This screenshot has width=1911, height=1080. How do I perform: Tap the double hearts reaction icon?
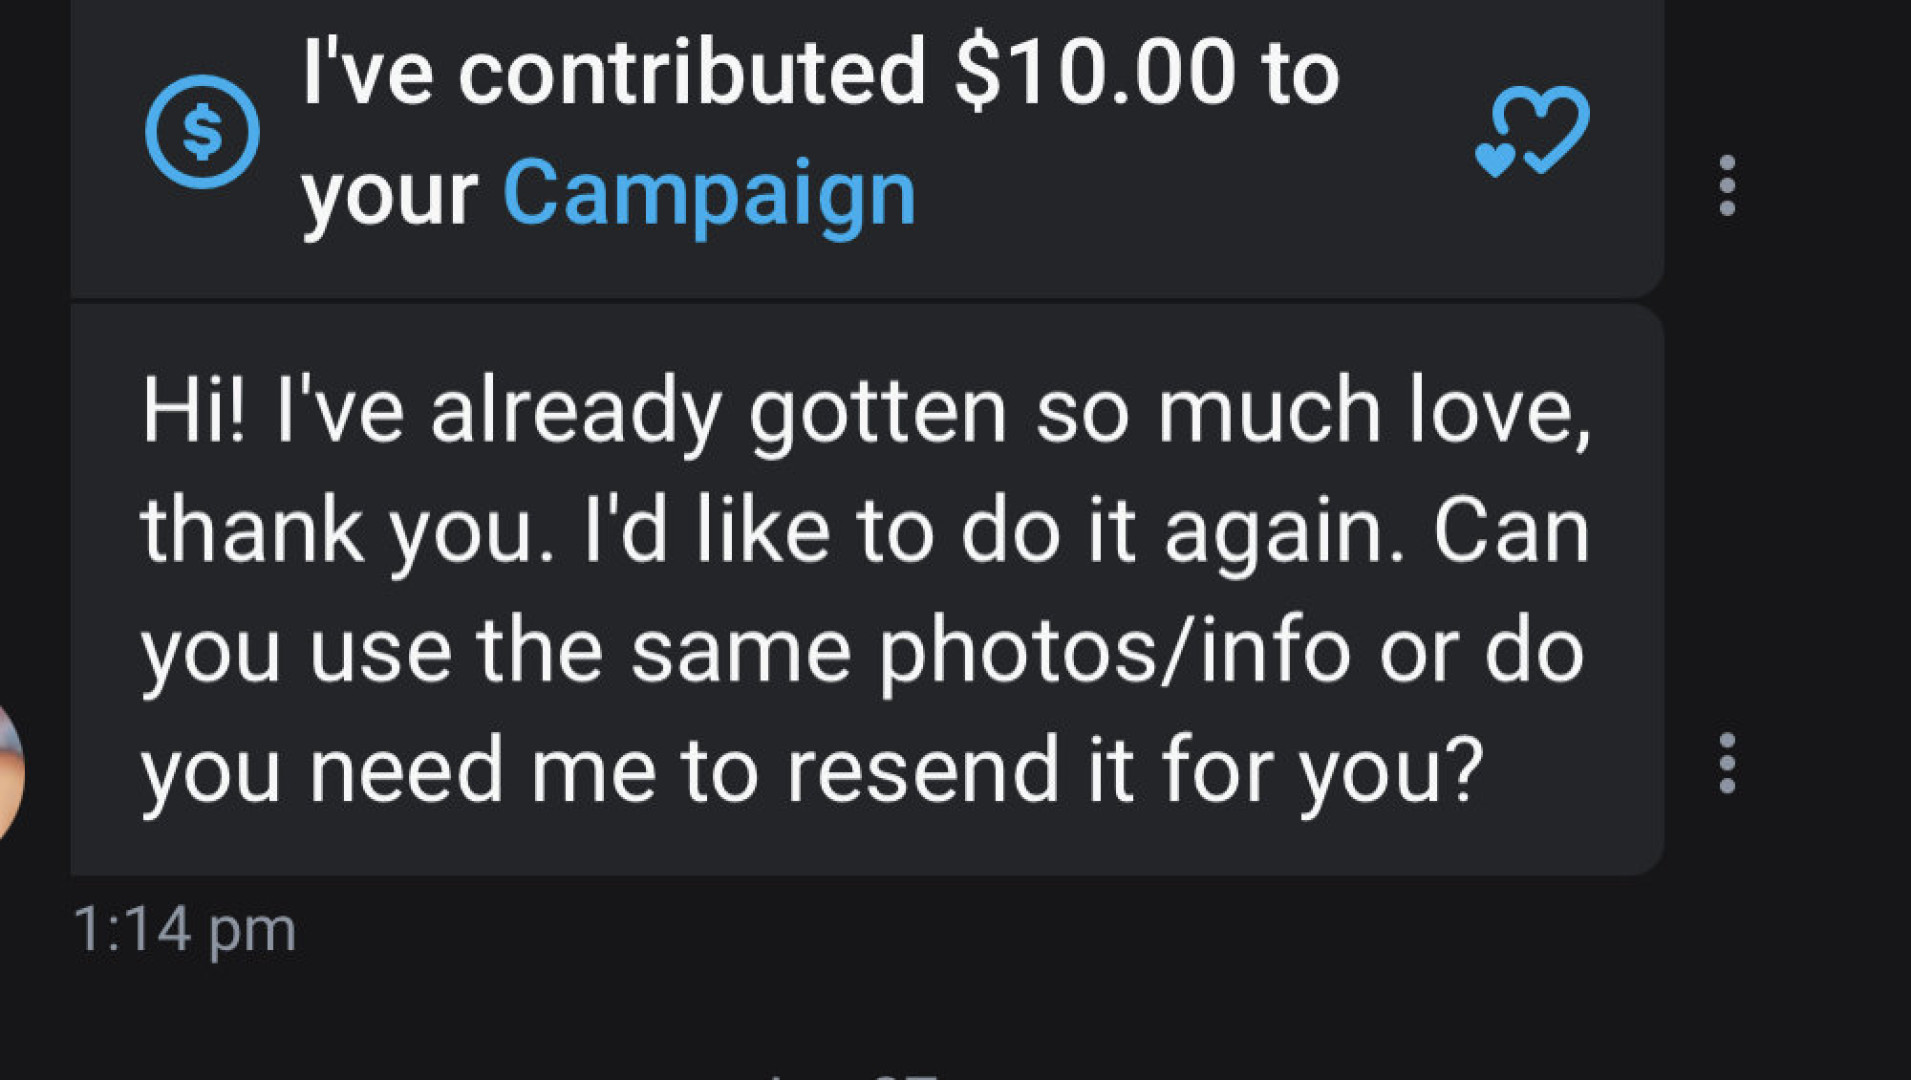tap(1531, 131)
